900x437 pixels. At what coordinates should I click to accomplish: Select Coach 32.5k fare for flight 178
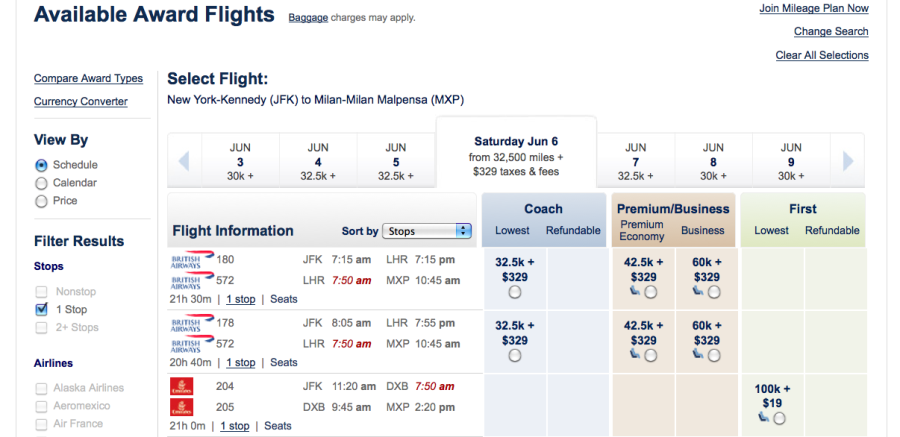tap(514, 355)
